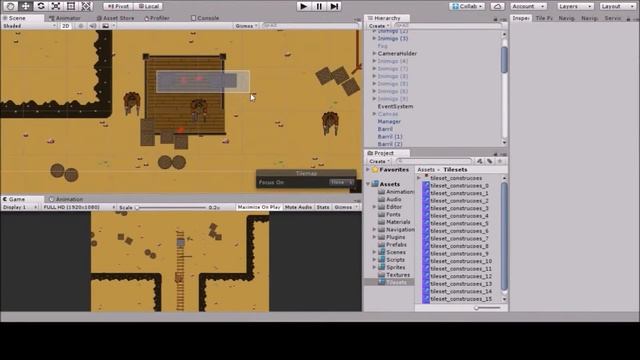This screenshot has width=640, height=360.
Task: Open the Tile Palette tab
Action: (544, 18)
